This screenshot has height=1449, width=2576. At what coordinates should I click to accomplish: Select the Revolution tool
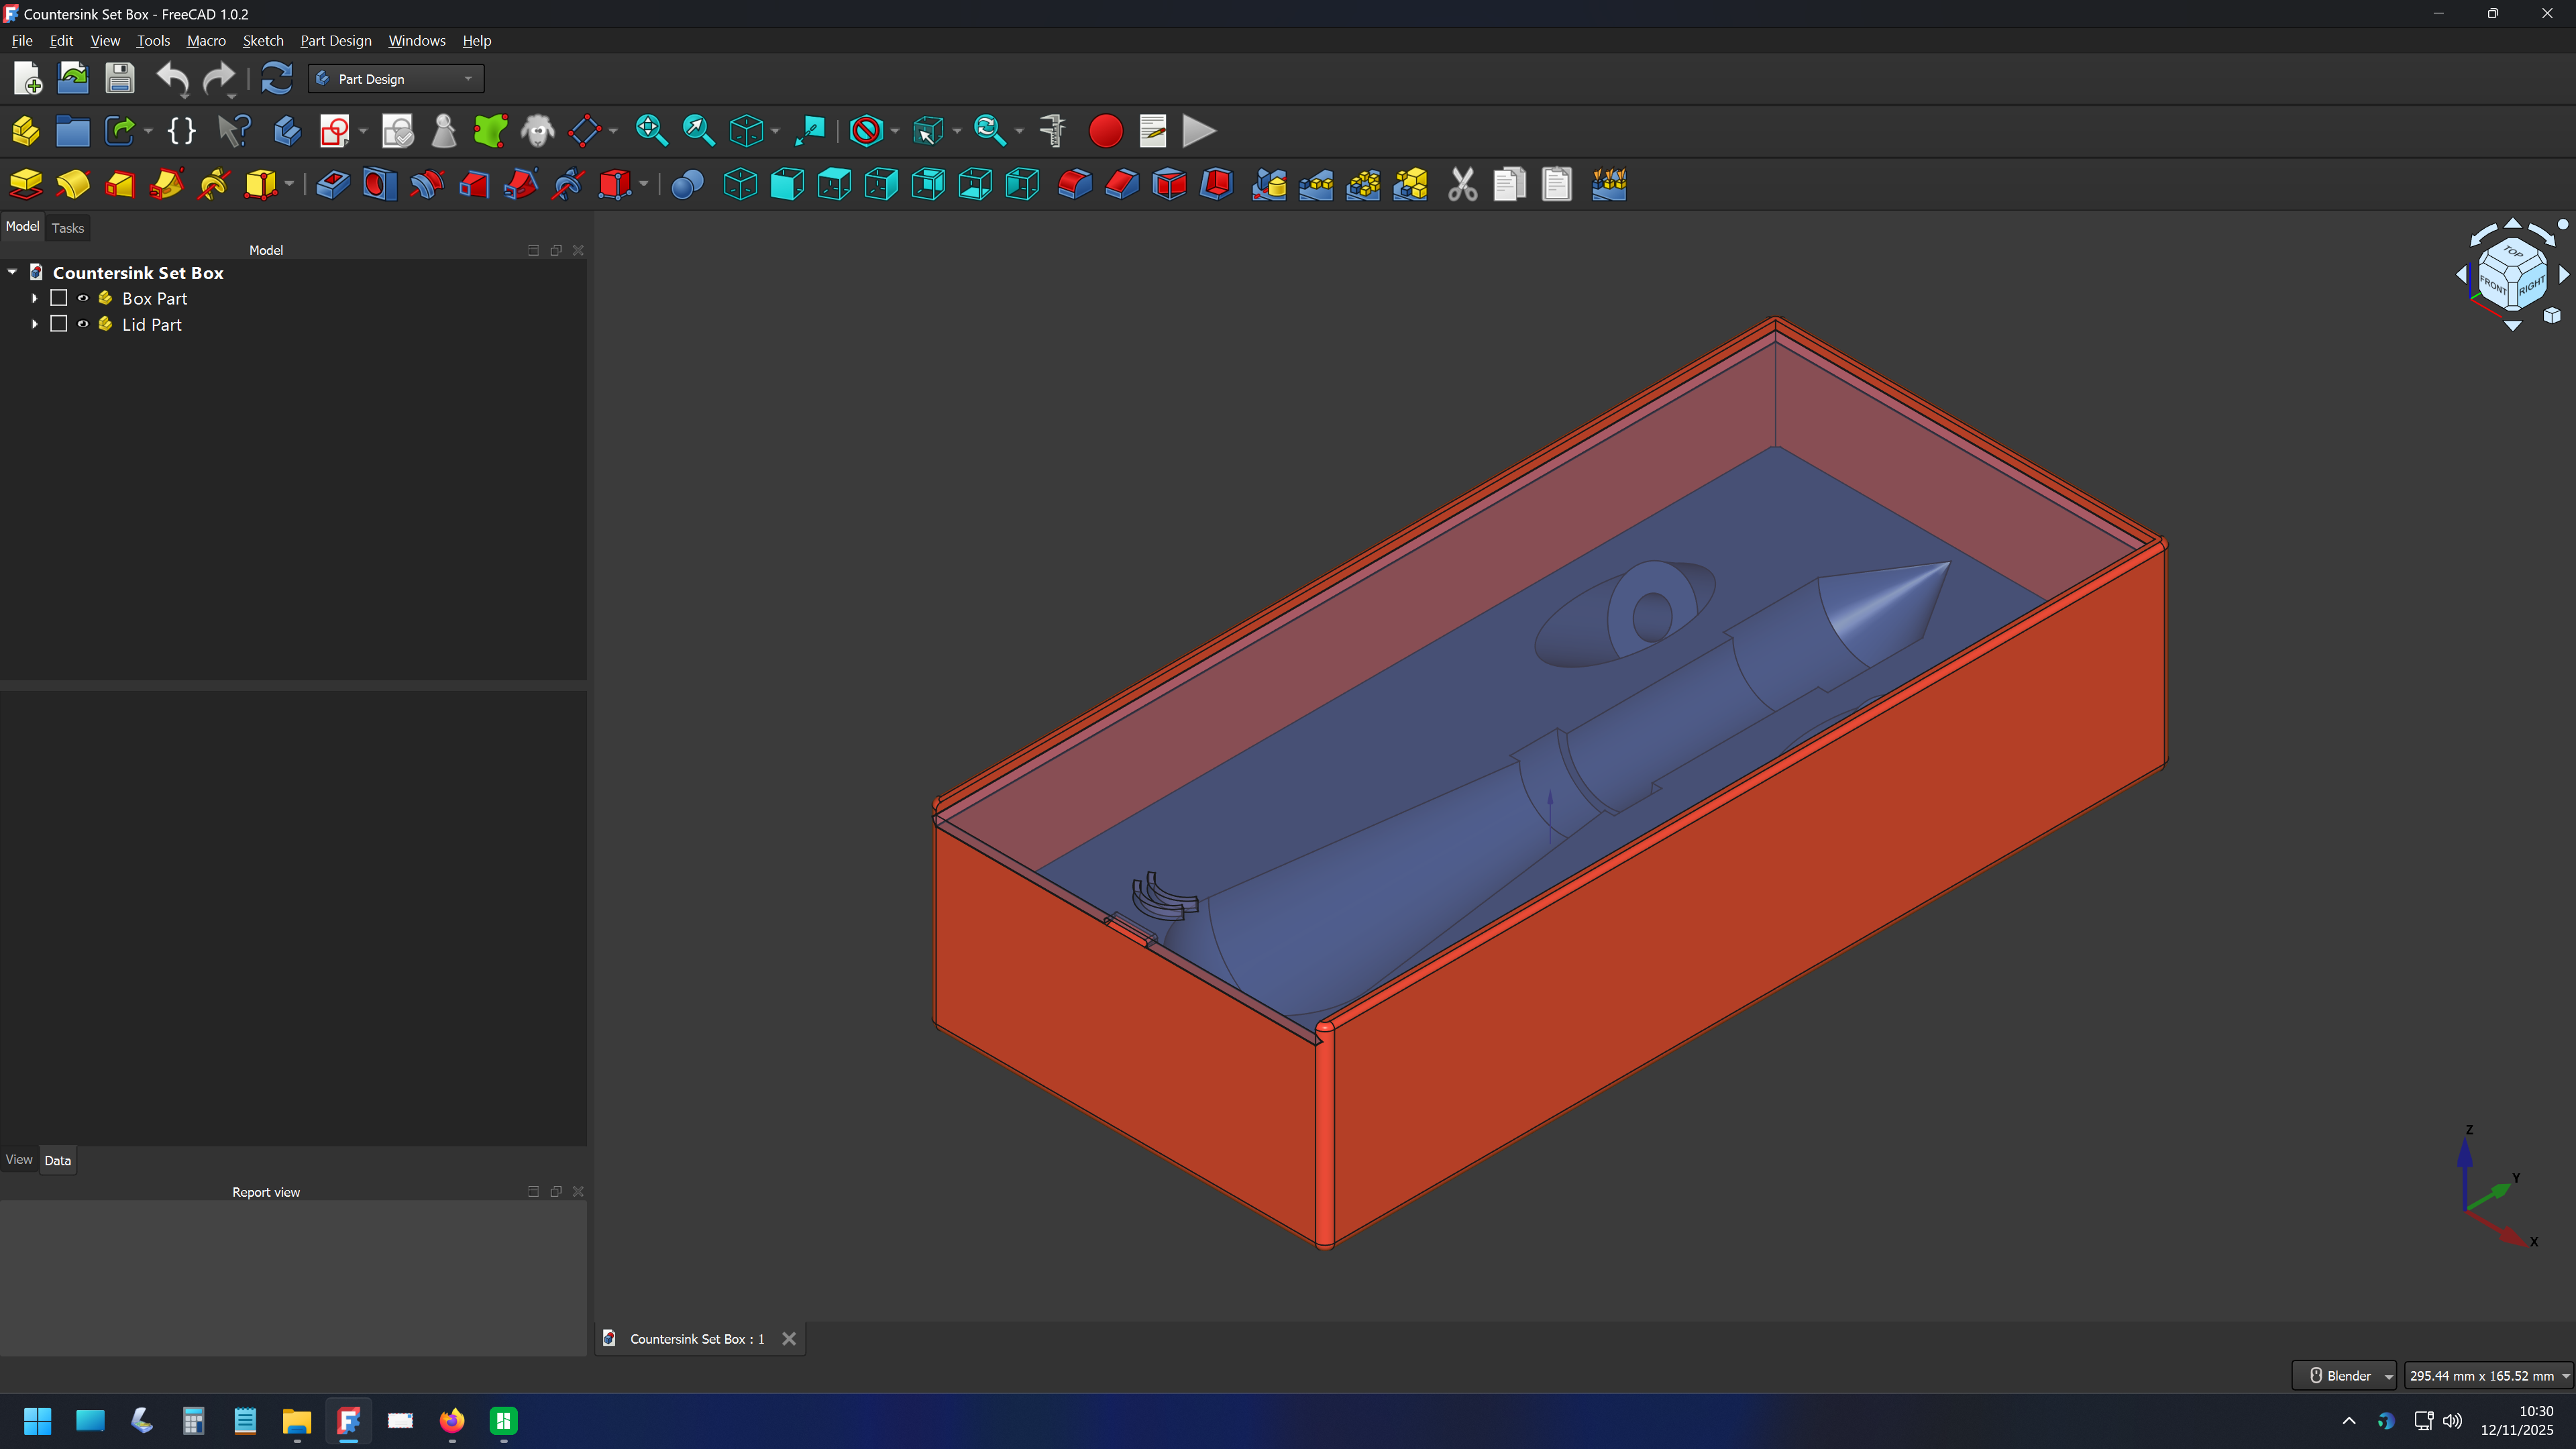point(73,184)
